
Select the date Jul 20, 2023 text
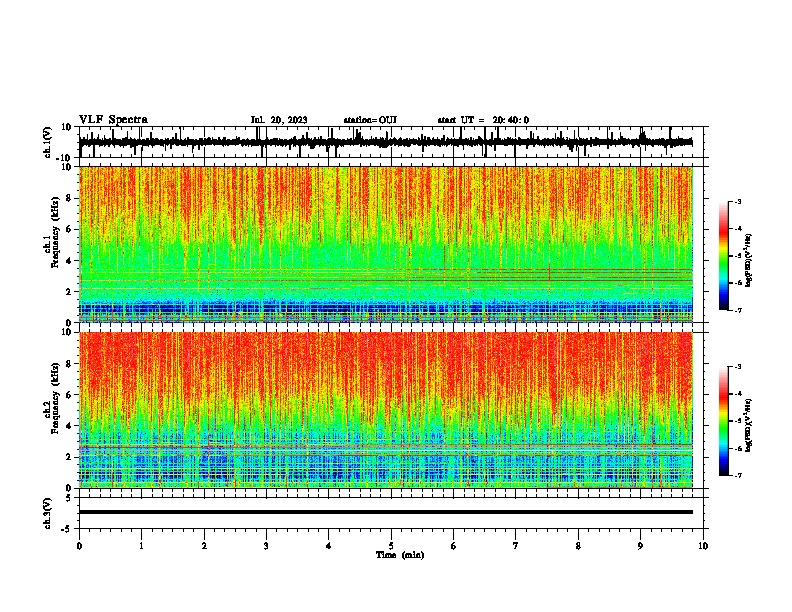coord(279,120)
